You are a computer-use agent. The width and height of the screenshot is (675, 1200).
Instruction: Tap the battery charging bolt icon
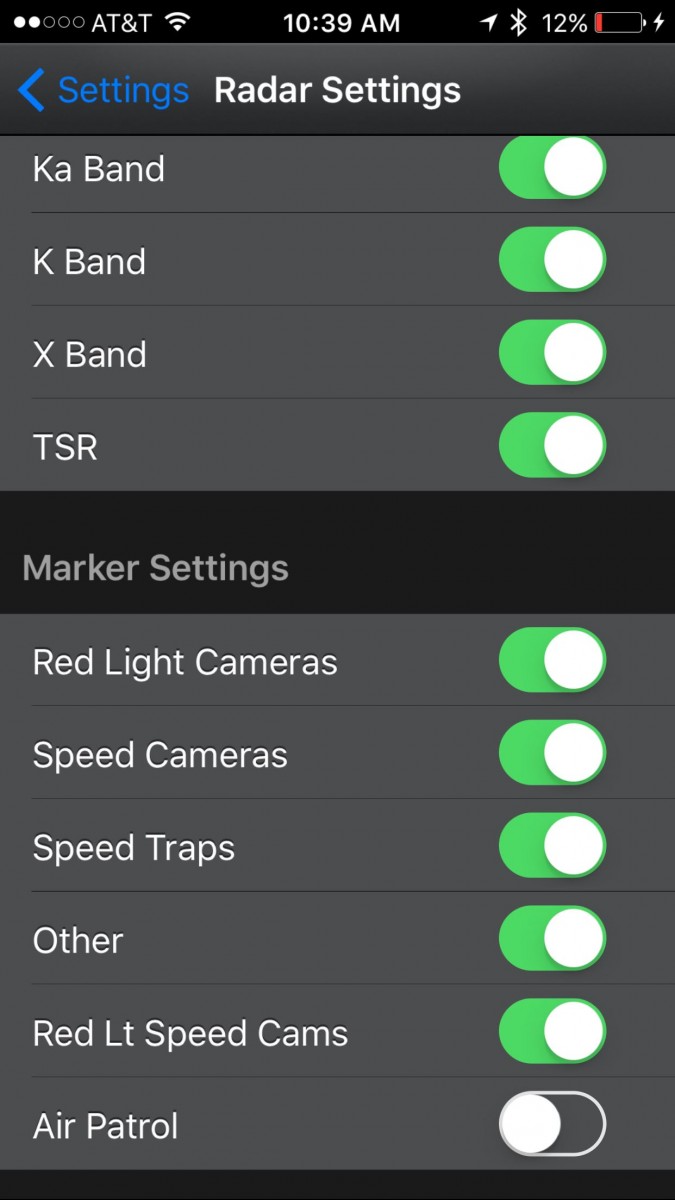click(659, 22)
